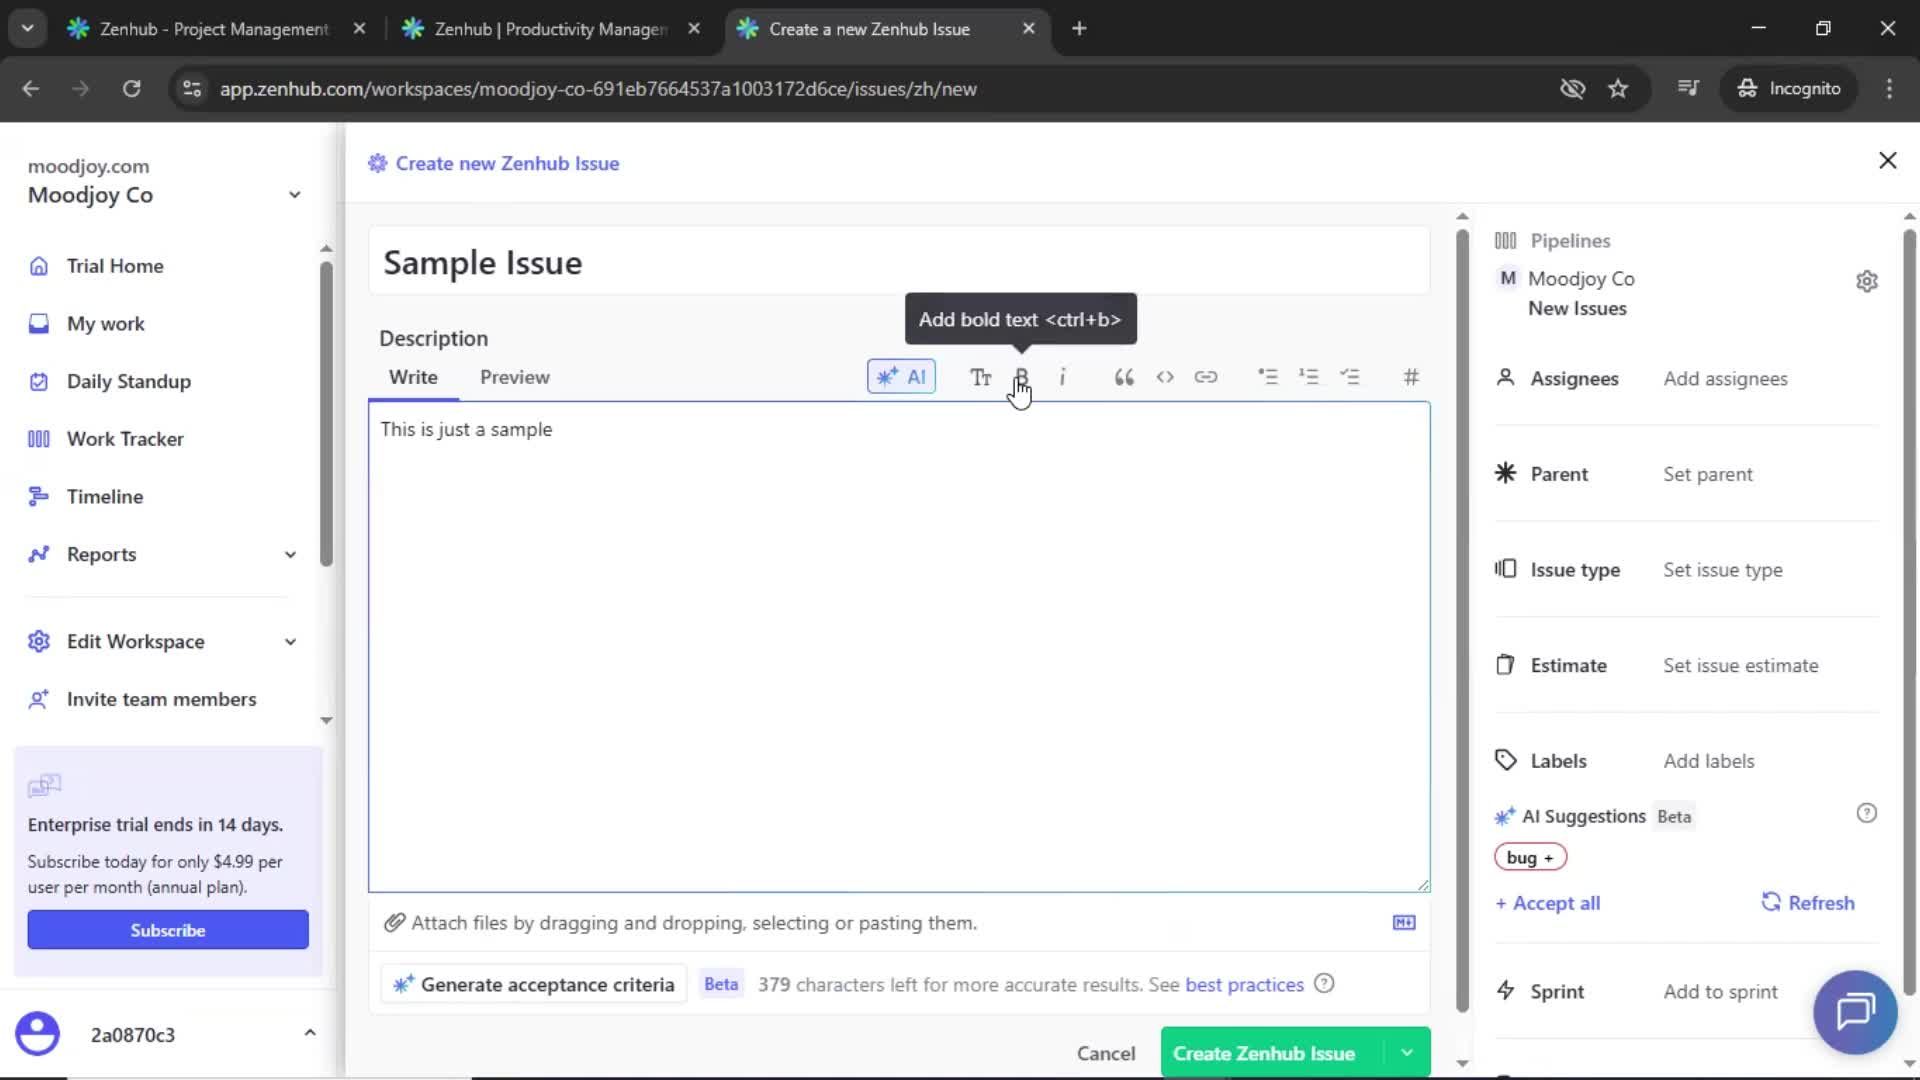Image resolution: width=1920 pixels, height=1080 pixels.
Task: Switch to the Preview tab
Action: coord(514,377)
